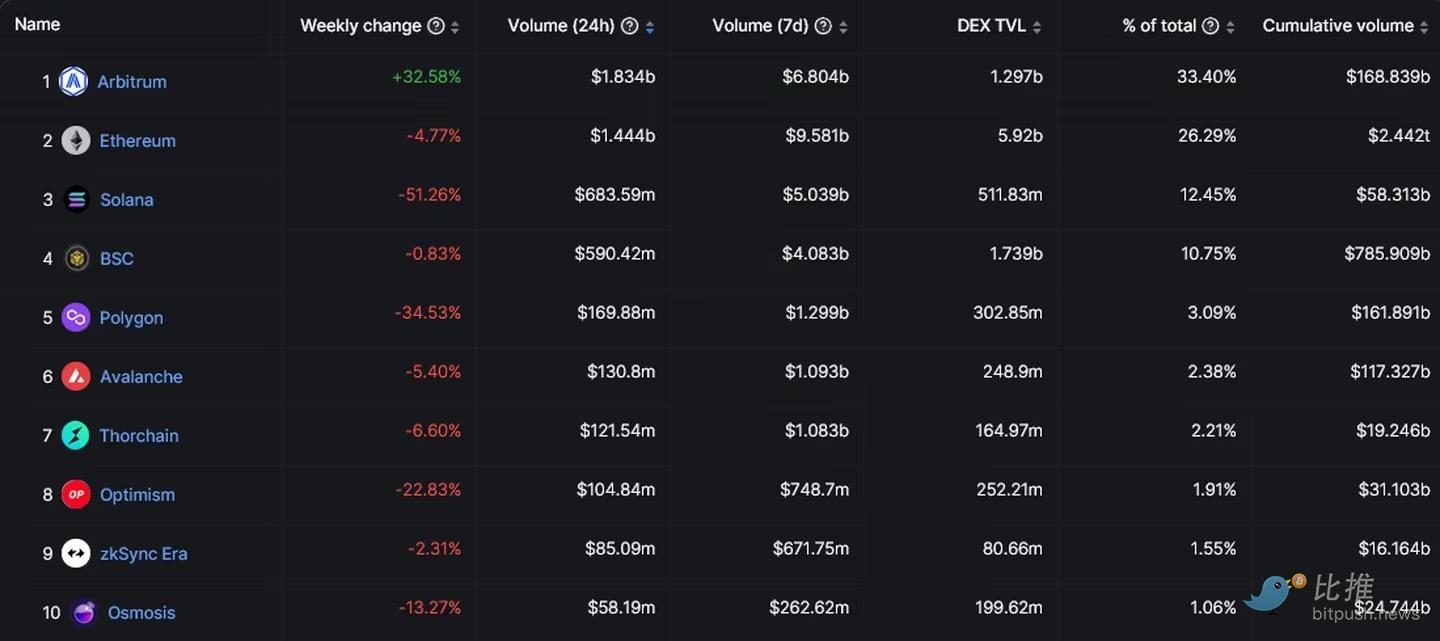Click the zkSync Era logo icon
This screenshot has width=1440, height=641.
coord(76,554)
